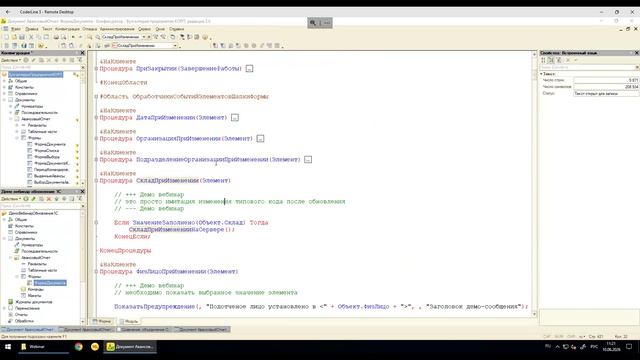Select Команды in Демо вебинар tree
The height and width of the screenshot is (360, 640).
pyautogui.click(x=36, y=289)
